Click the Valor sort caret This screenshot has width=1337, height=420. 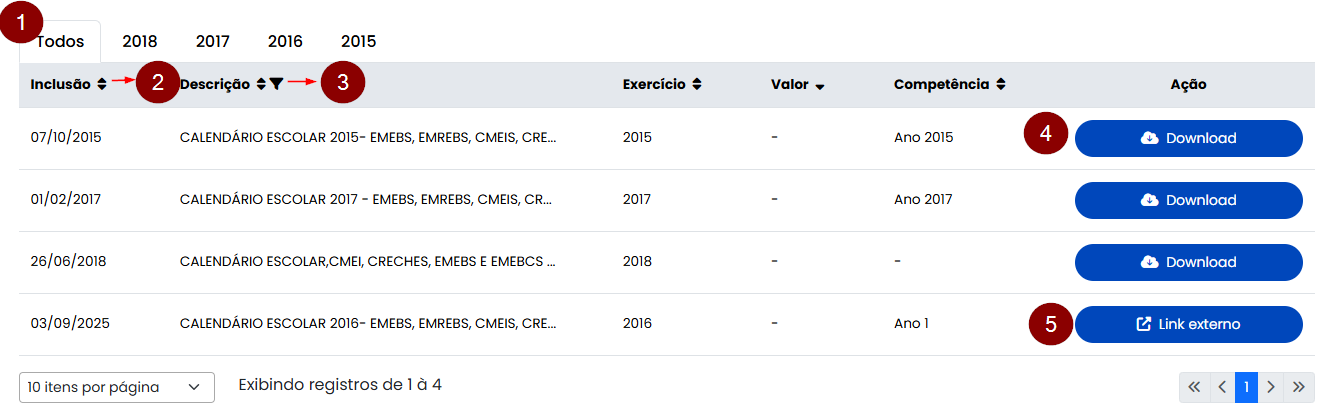coord(820,86)
